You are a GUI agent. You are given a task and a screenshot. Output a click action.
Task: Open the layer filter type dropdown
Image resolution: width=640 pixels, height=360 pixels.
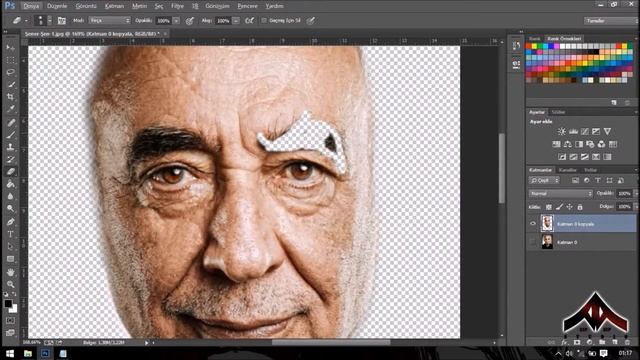pyautogui.click(x=544, y=180)
